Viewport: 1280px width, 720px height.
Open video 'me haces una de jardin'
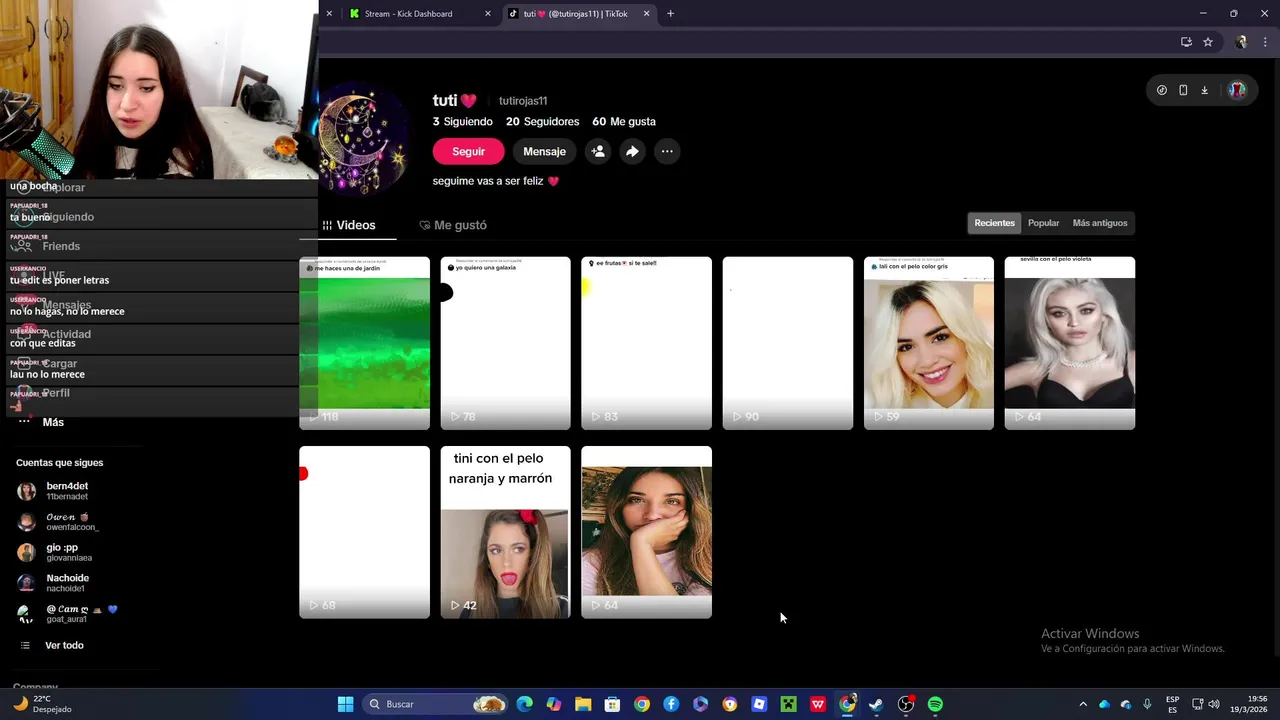(x=364, y=343)
